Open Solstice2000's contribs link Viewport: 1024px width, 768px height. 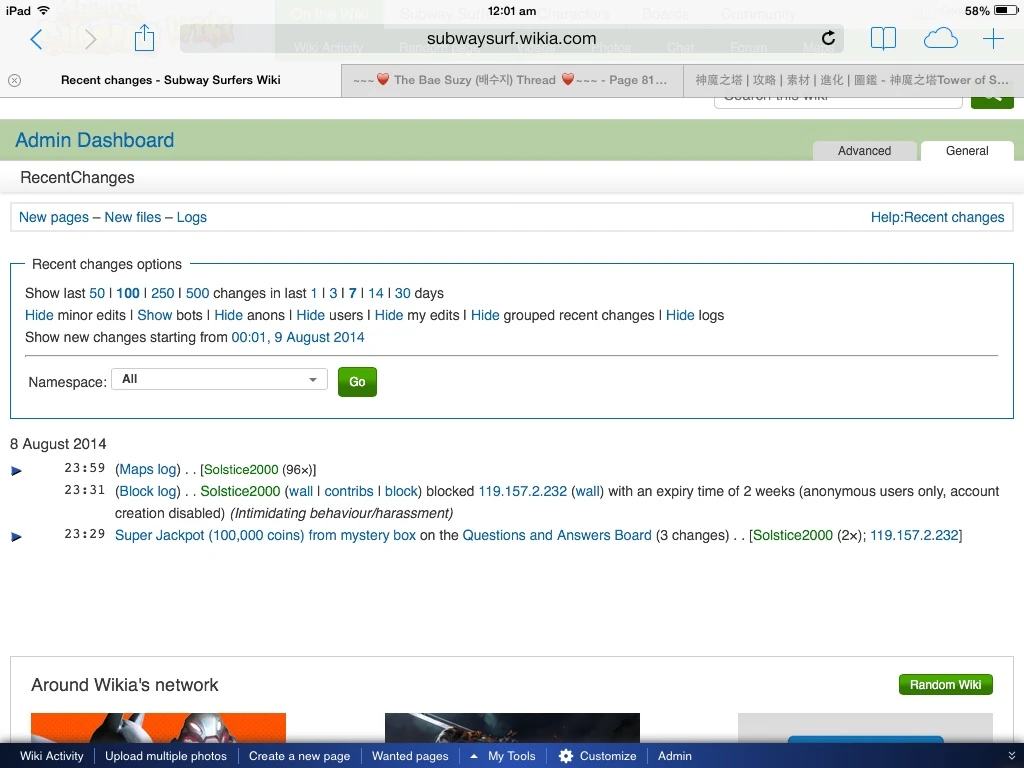(349, 492)
